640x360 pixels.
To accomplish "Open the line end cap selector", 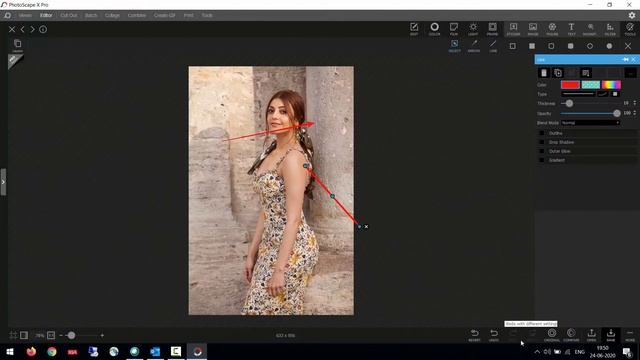I will click(615, 94).
